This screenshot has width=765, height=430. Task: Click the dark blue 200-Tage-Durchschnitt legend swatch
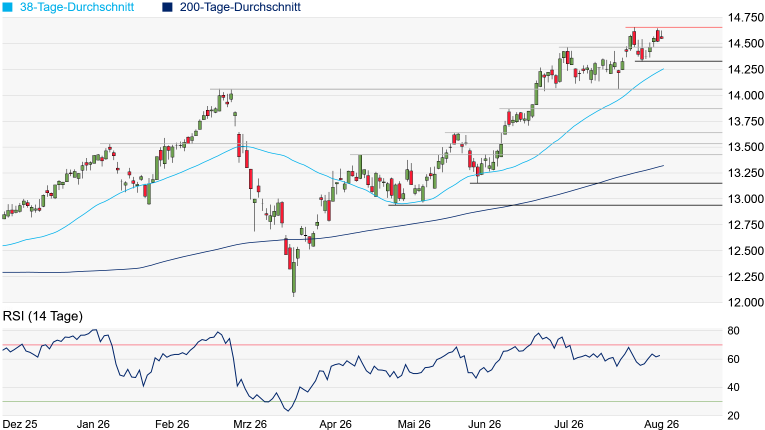point(167,7)
